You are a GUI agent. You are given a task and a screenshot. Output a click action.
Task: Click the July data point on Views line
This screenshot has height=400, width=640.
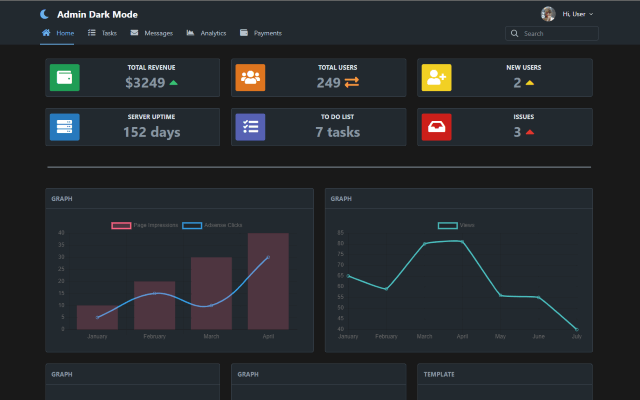[x=577, y=329]
